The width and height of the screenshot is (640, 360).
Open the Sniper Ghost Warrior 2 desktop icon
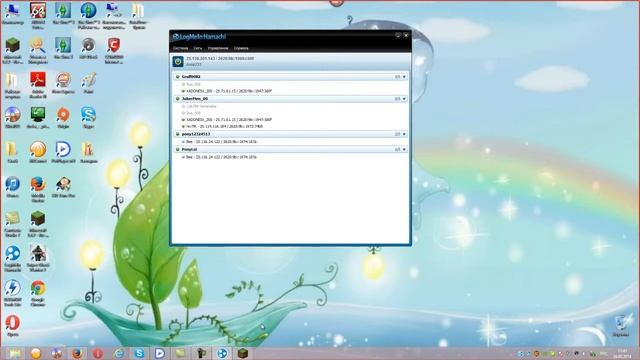pyautogui.click(x=38, y=258)
